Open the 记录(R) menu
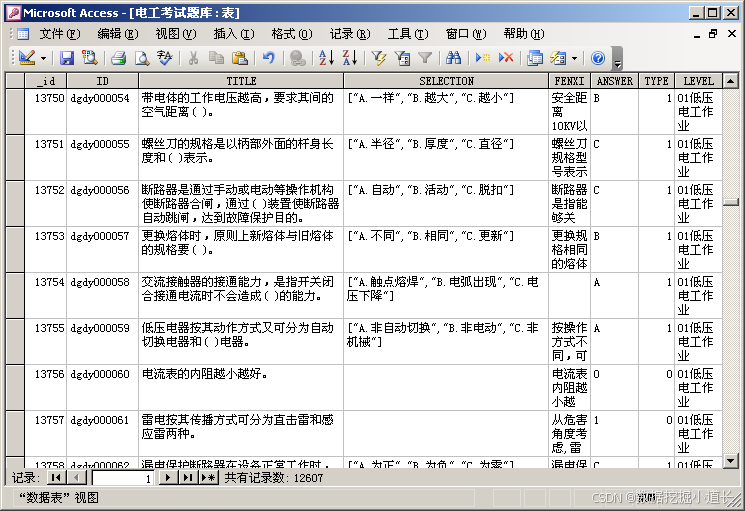 [350, 34]
